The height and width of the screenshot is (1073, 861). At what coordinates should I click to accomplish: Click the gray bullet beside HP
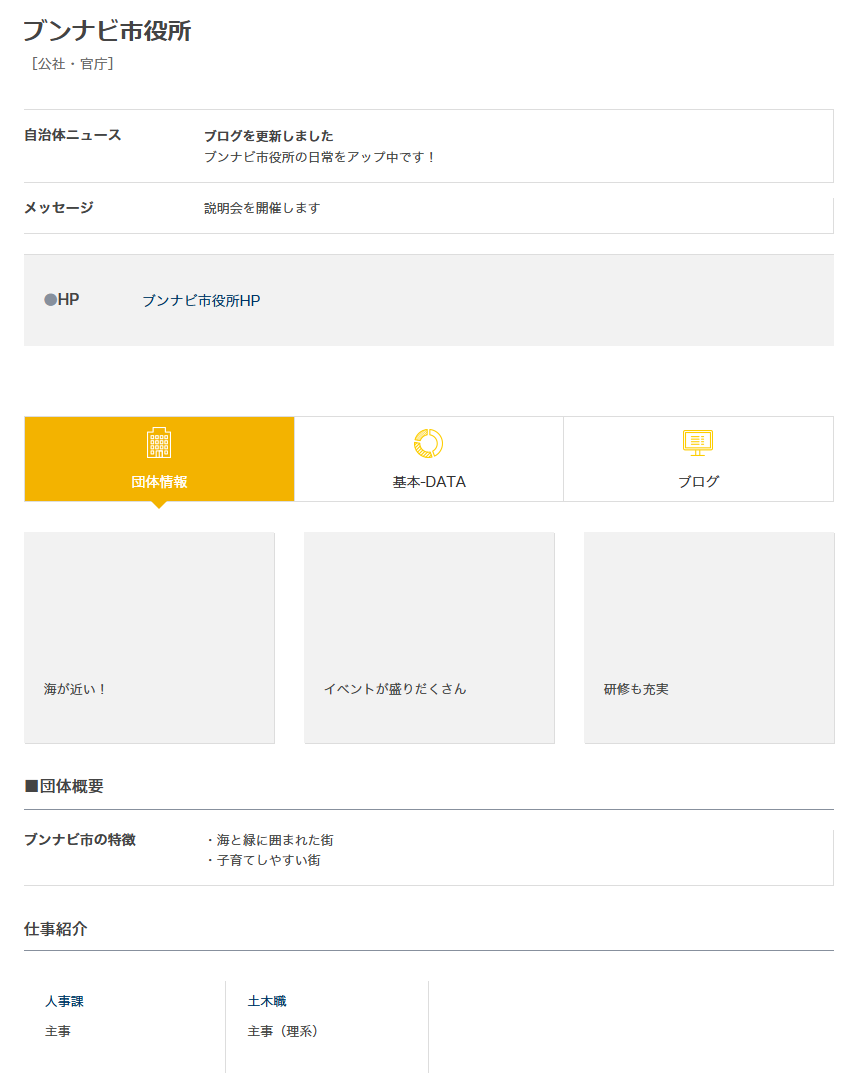[50, 300]
